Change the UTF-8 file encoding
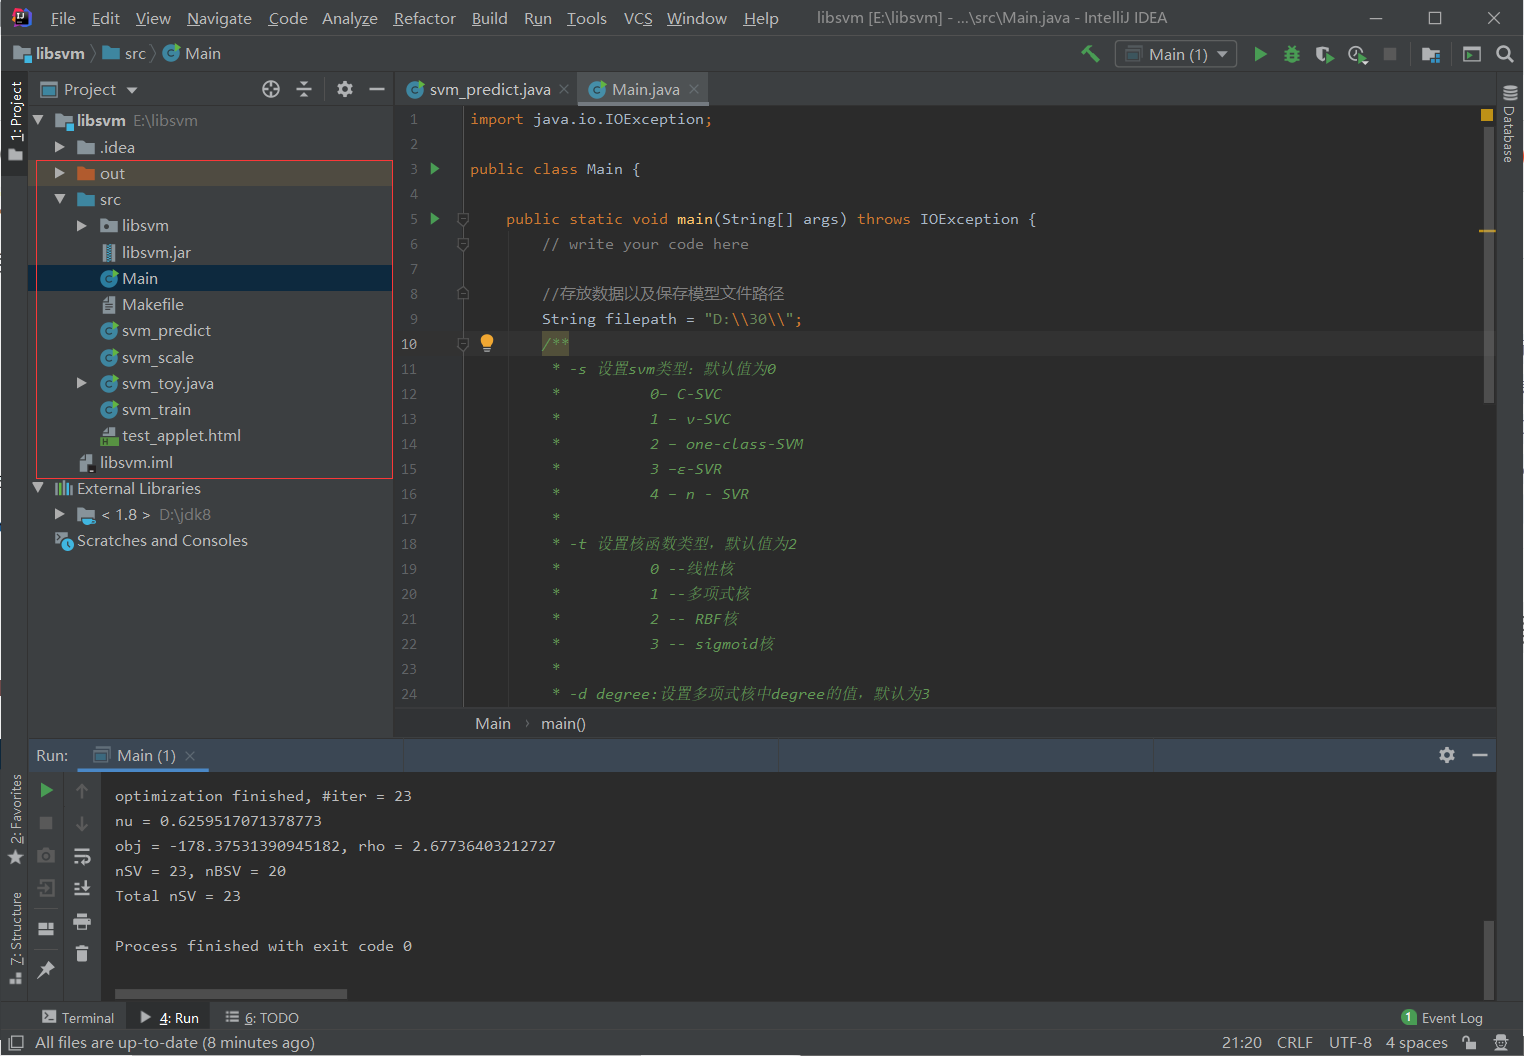Image resolution: width=1524 pixels, height=1056 pixels. (x=1350, y=1043)
